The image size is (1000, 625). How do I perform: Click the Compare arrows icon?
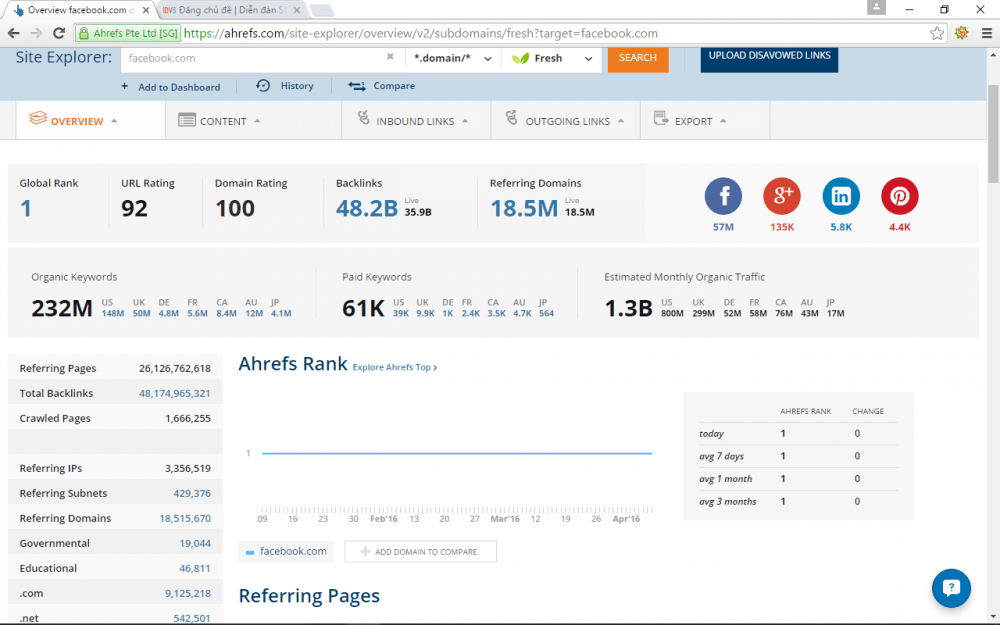tap(357, 85)
